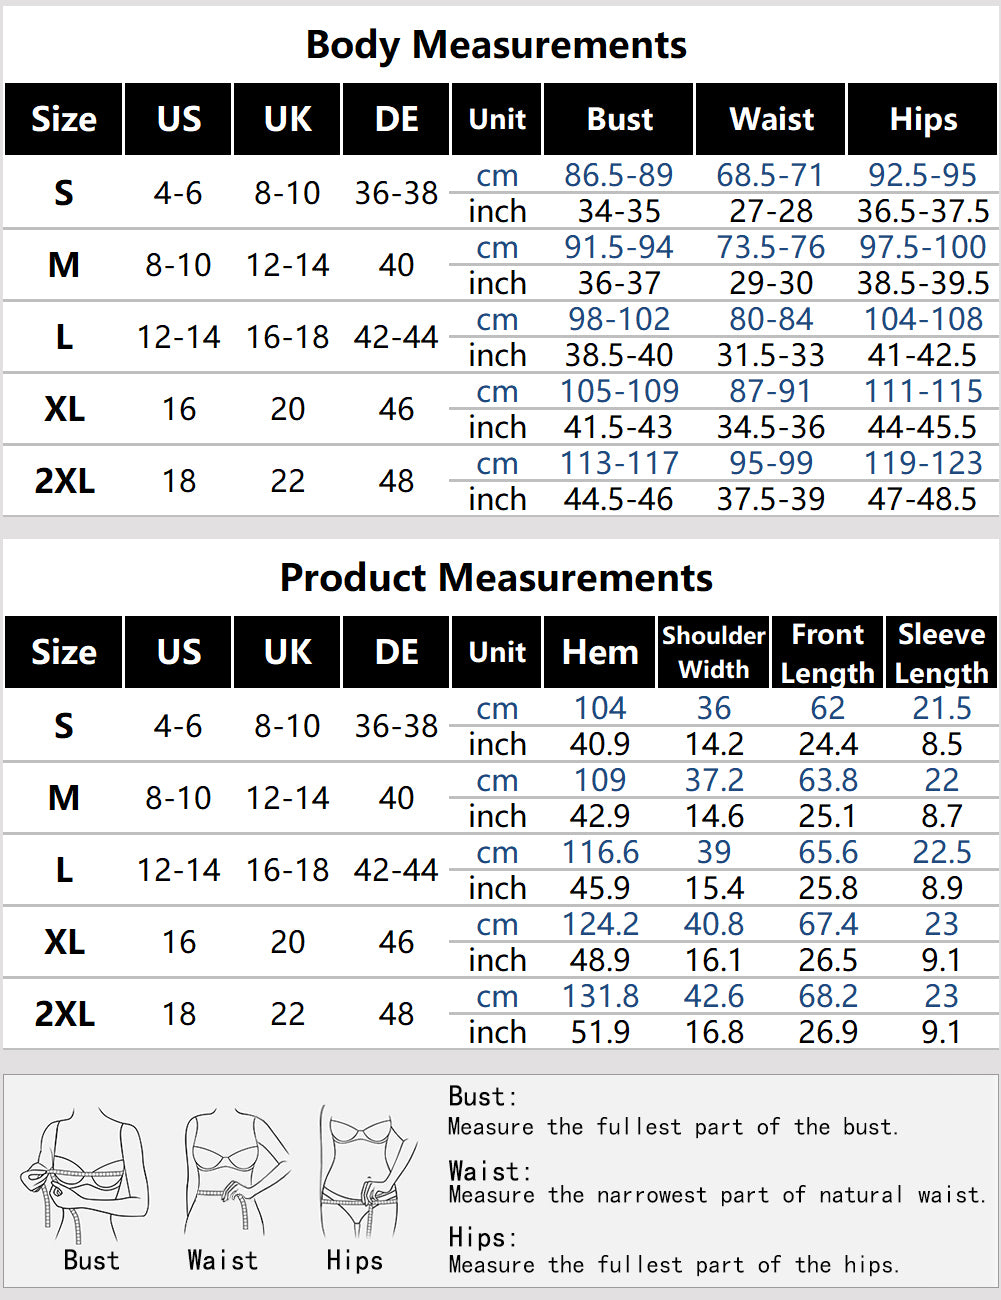Click the 'fullest part of the hips' instruction
The image size is (1001, 1300).
(673, 1265)
